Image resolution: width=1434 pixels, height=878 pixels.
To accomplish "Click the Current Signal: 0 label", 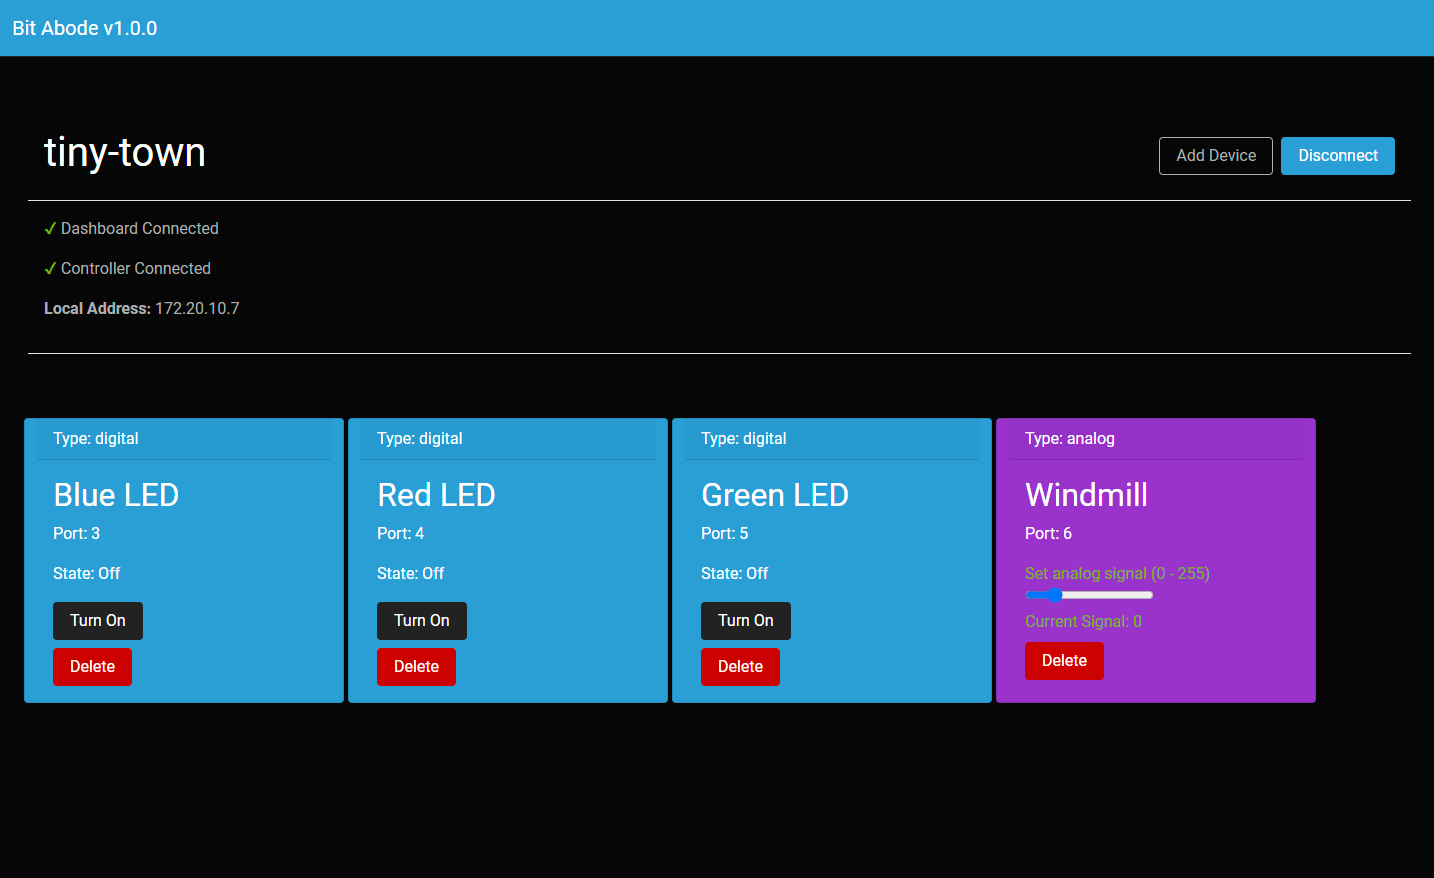I will click(x=1083, y=622).
